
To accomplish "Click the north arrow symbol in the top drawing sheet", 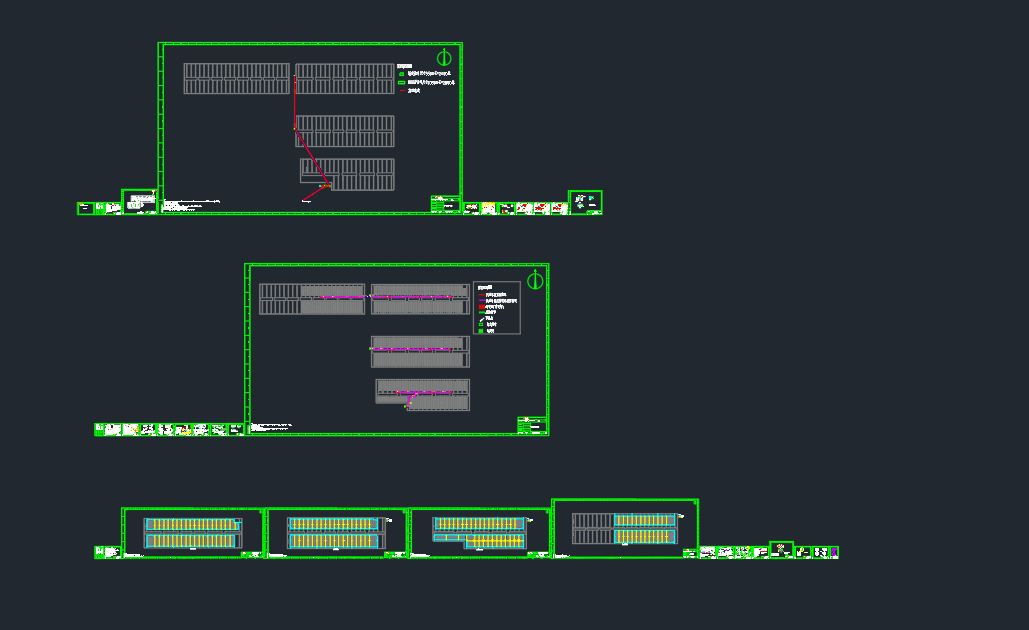I will click(444, 58).
